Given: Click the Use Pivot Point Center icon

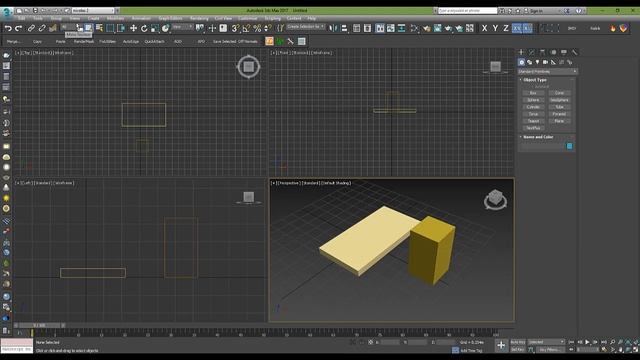Looking at the screenshot, I should pos(200,28).
